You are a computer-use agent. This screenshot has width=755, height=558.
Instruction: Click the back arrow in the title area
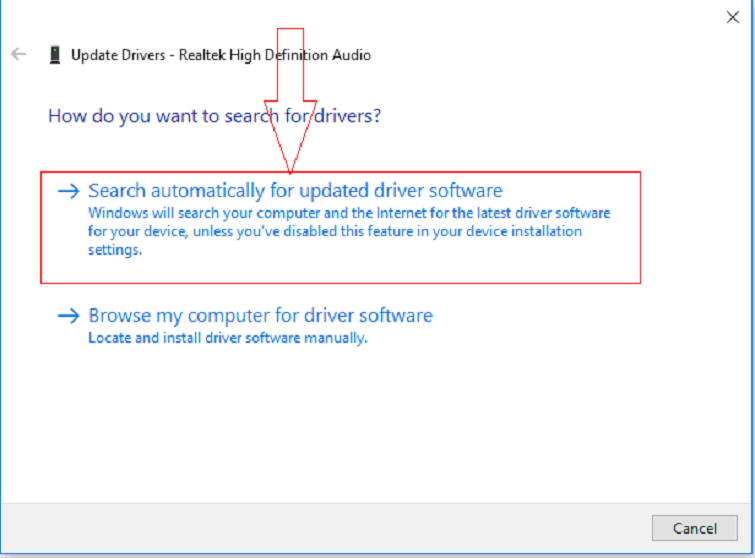pos(18,55)
